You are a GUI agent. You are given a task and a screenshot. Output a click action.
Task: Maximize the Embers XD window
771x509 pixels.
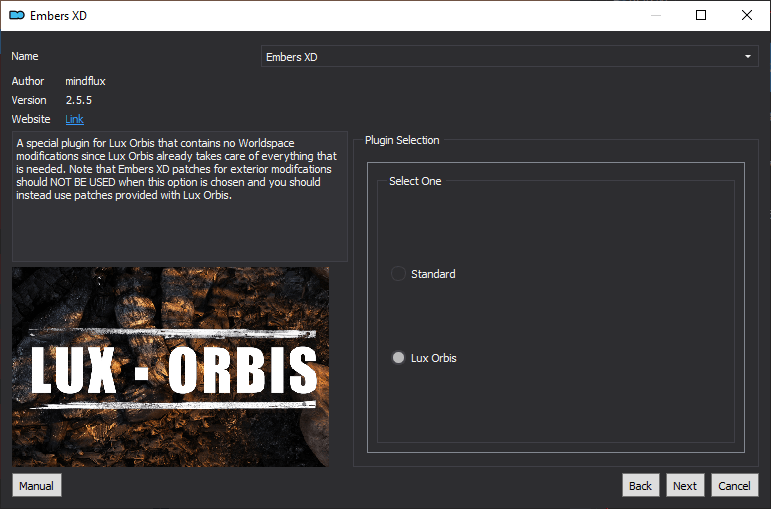click(701, 15)
